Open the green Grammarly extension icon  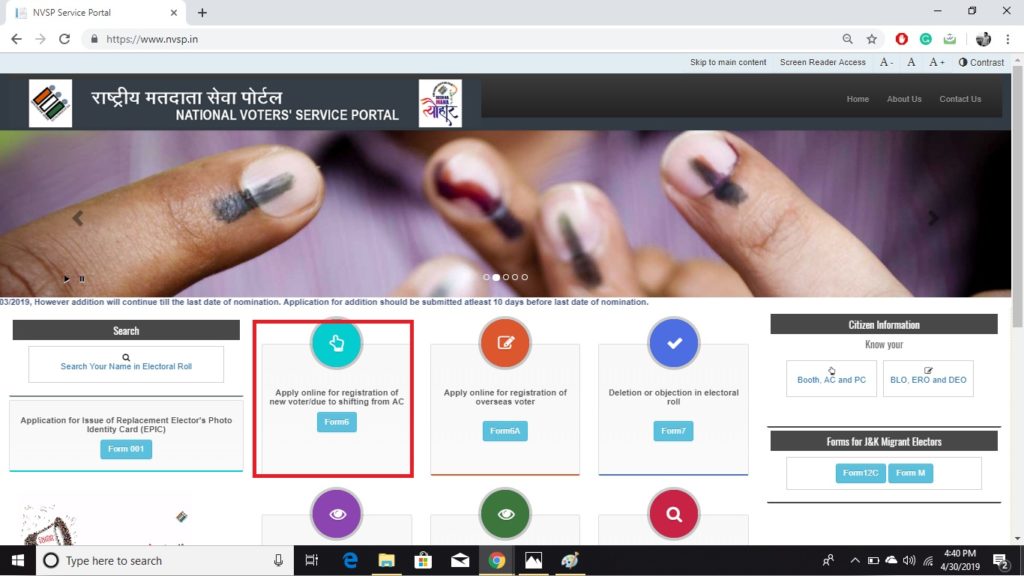click(x=925, y=39)
